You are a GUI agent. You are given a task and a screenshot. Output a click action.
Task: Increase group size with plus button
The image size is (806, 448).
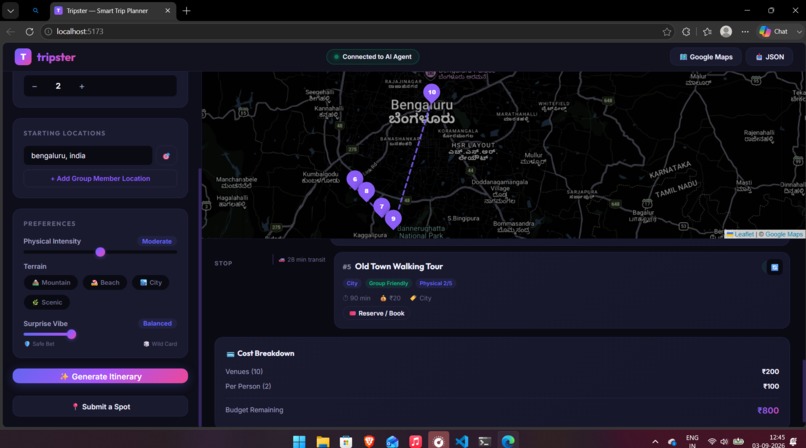coord(82,86)
